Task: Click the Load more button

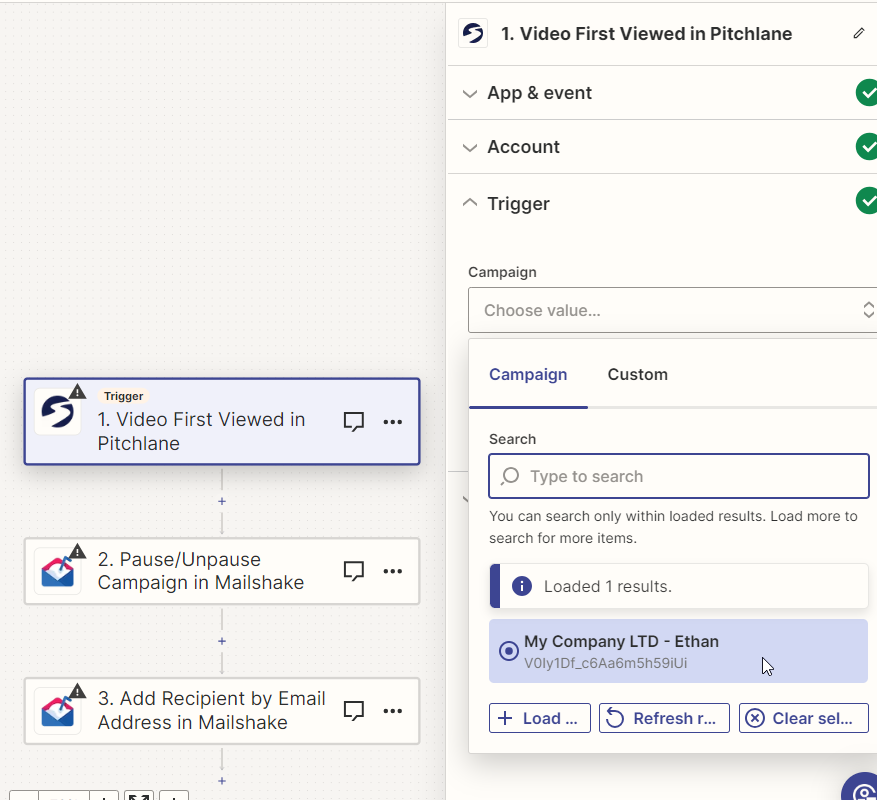Action: 540,718
